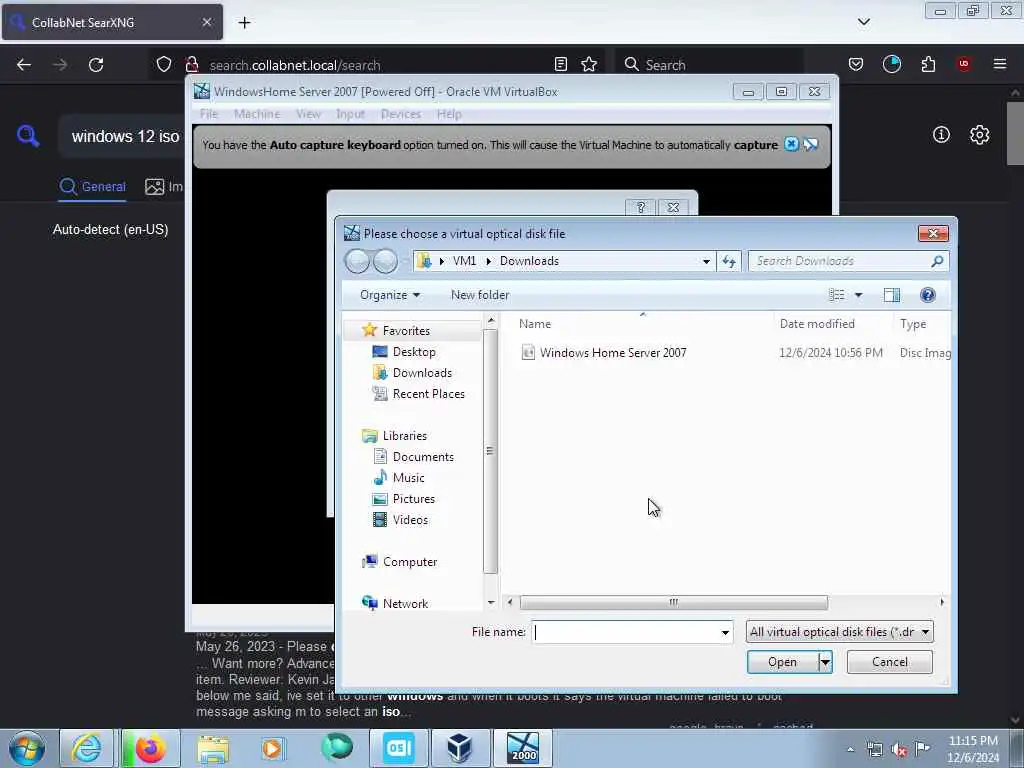Viewport: 1024px width, 768px height.
Task: Open the file type filter dropdown
Action: pos(839,632)
